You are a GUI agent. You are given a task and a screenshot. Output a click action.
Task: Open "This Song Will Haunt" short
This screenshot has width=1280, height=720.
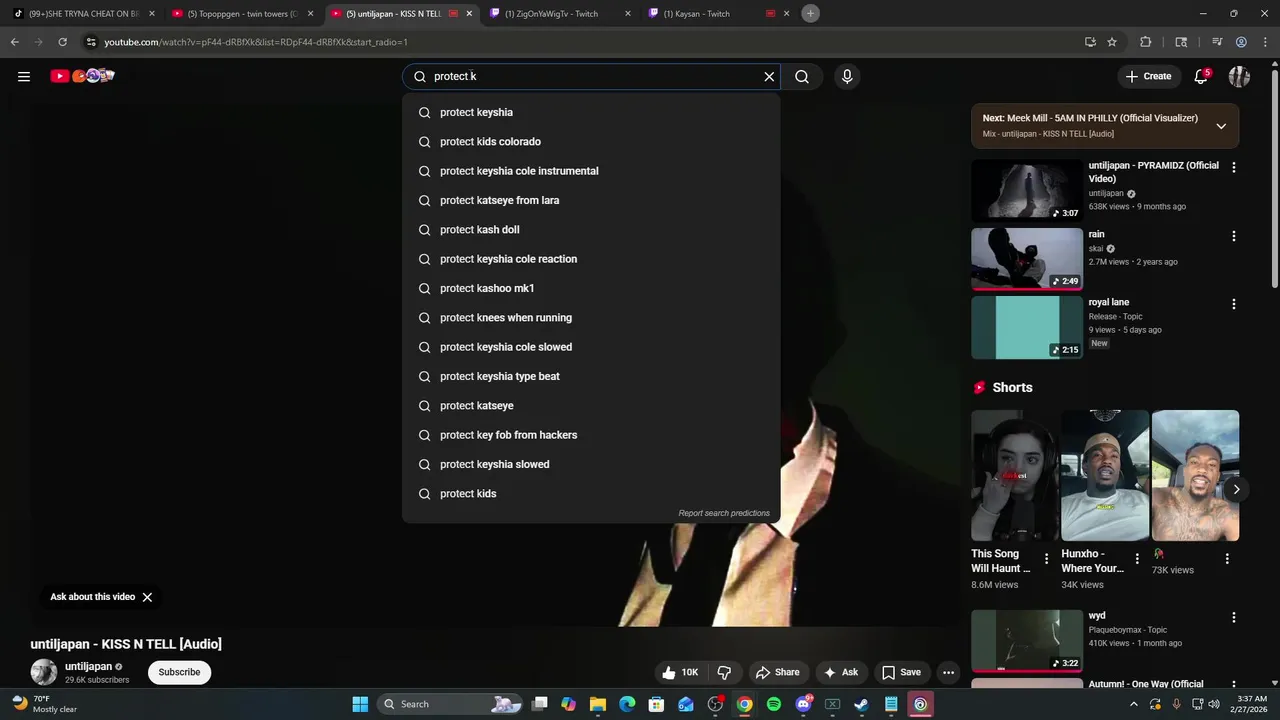(x=1014, y=476)
